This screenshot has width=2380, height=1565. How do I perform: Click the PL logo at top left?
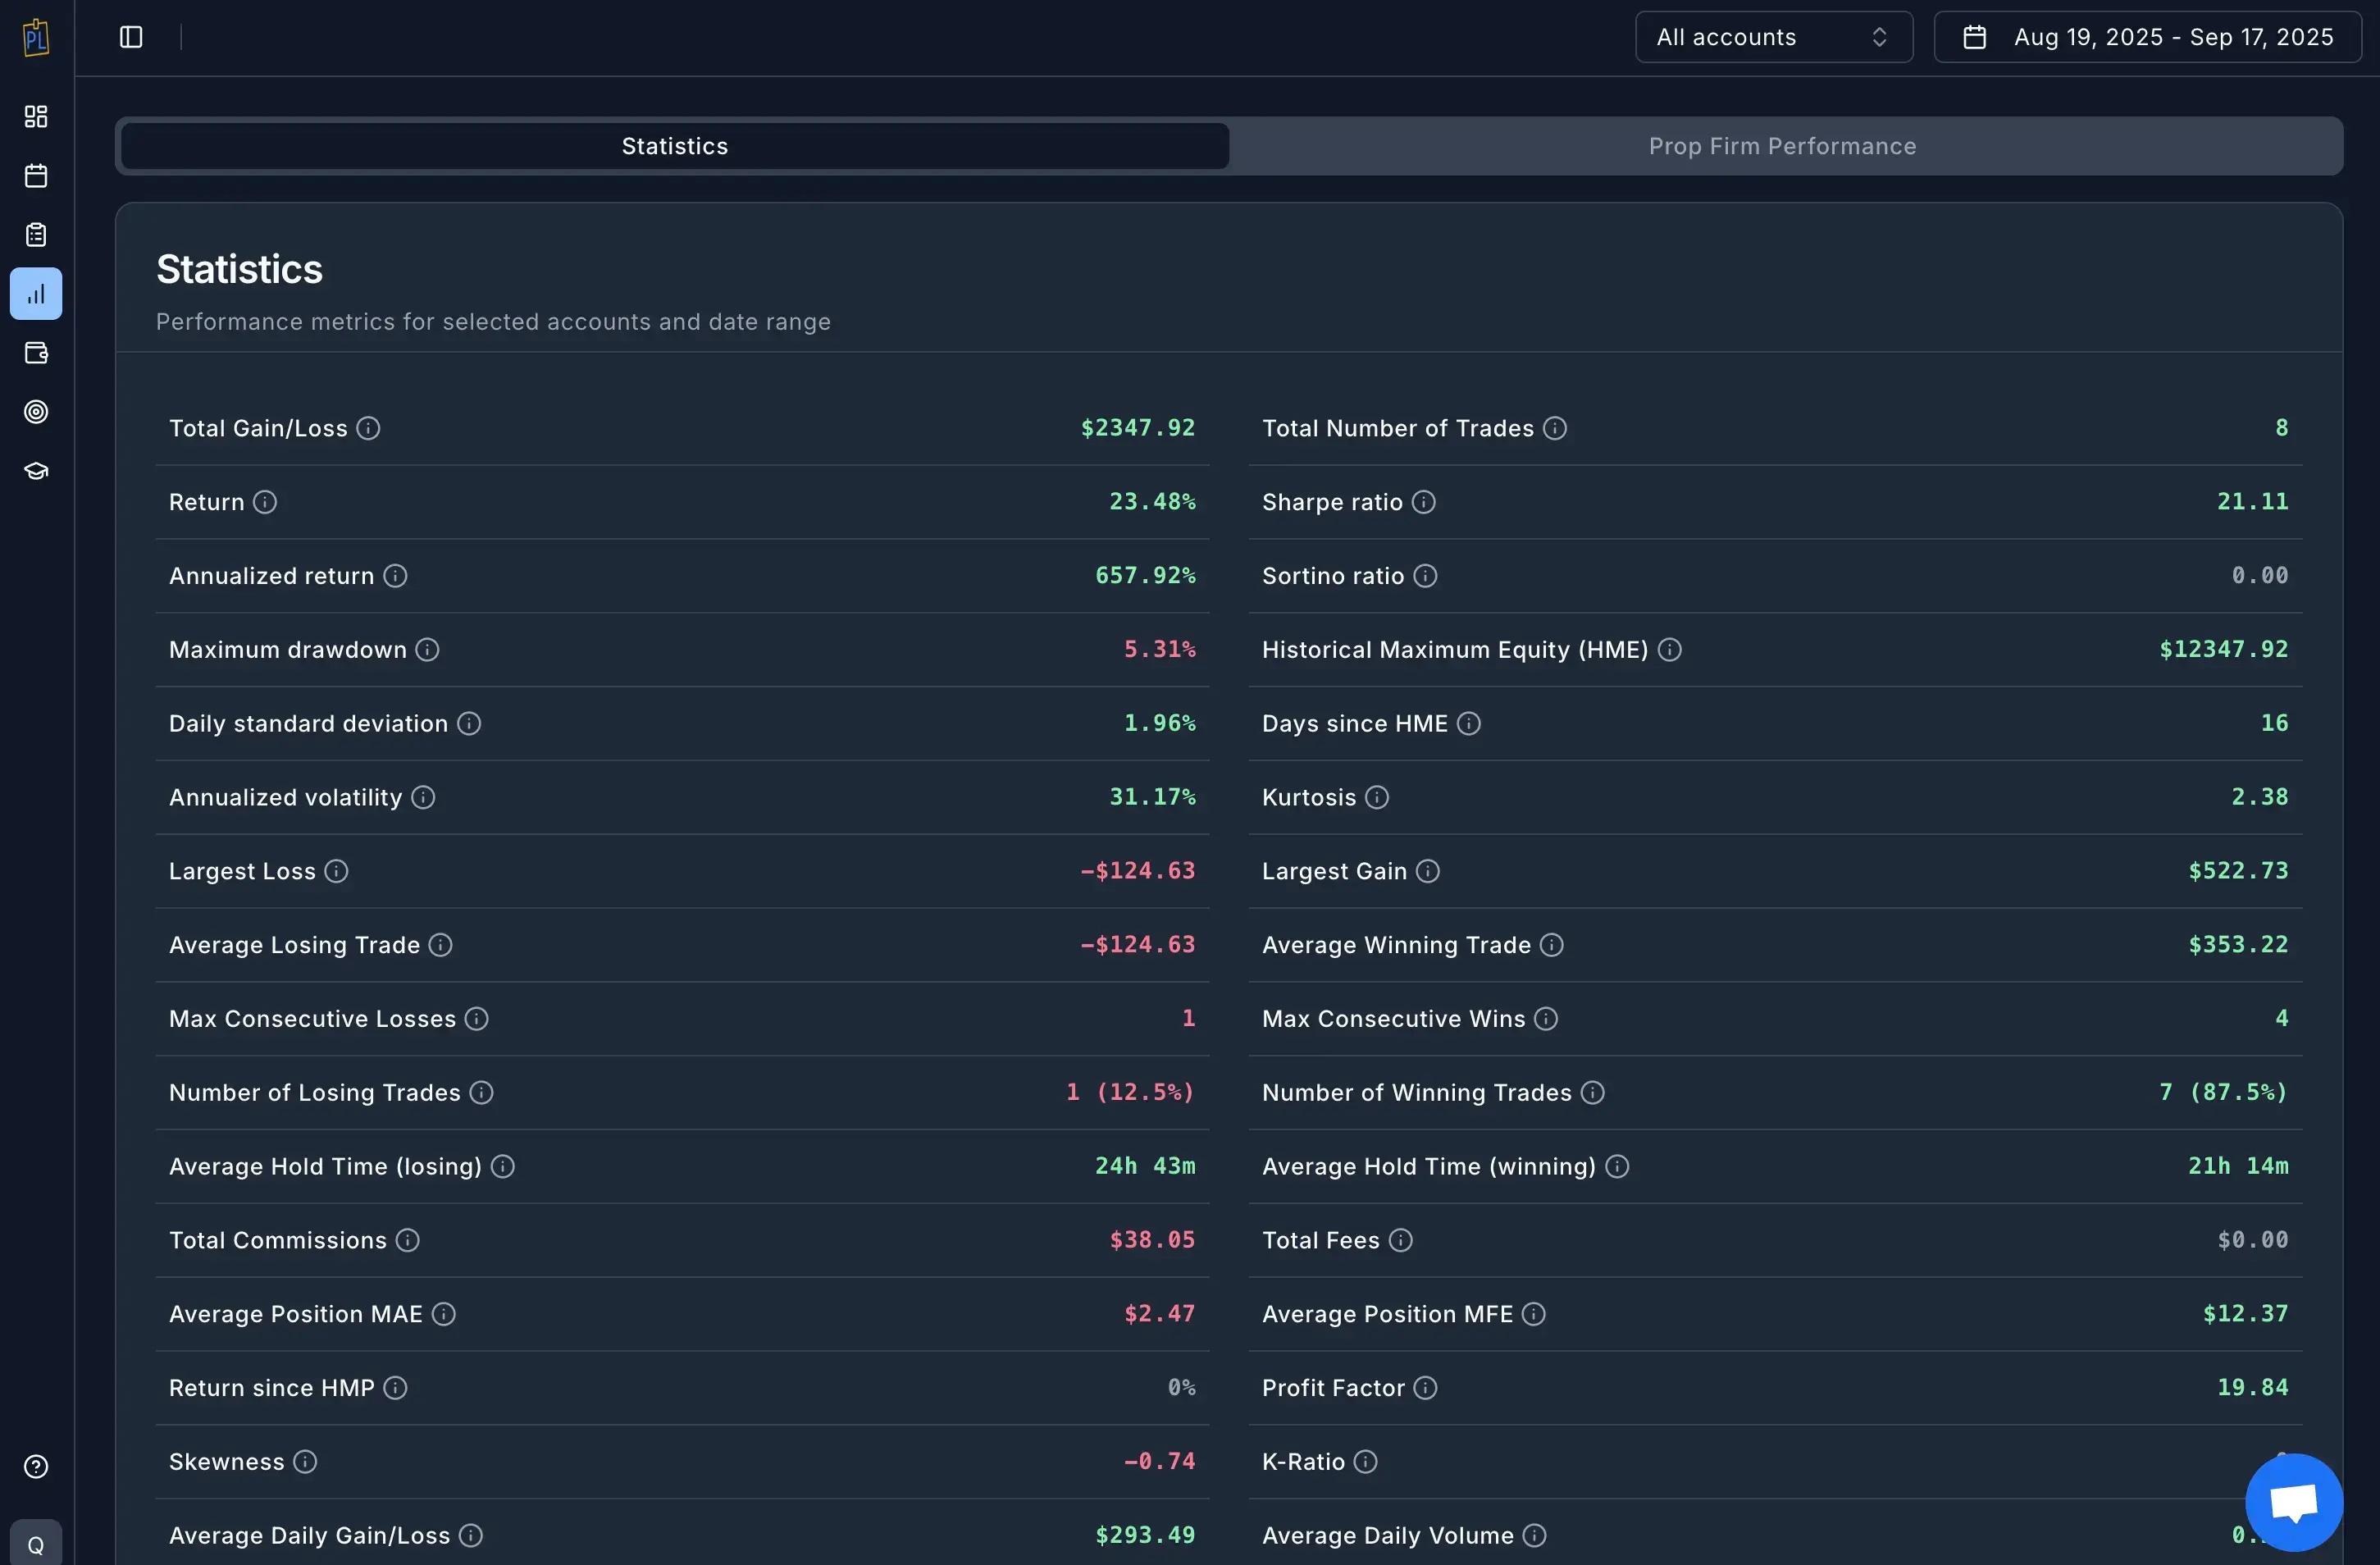click(x=36, y=37)
